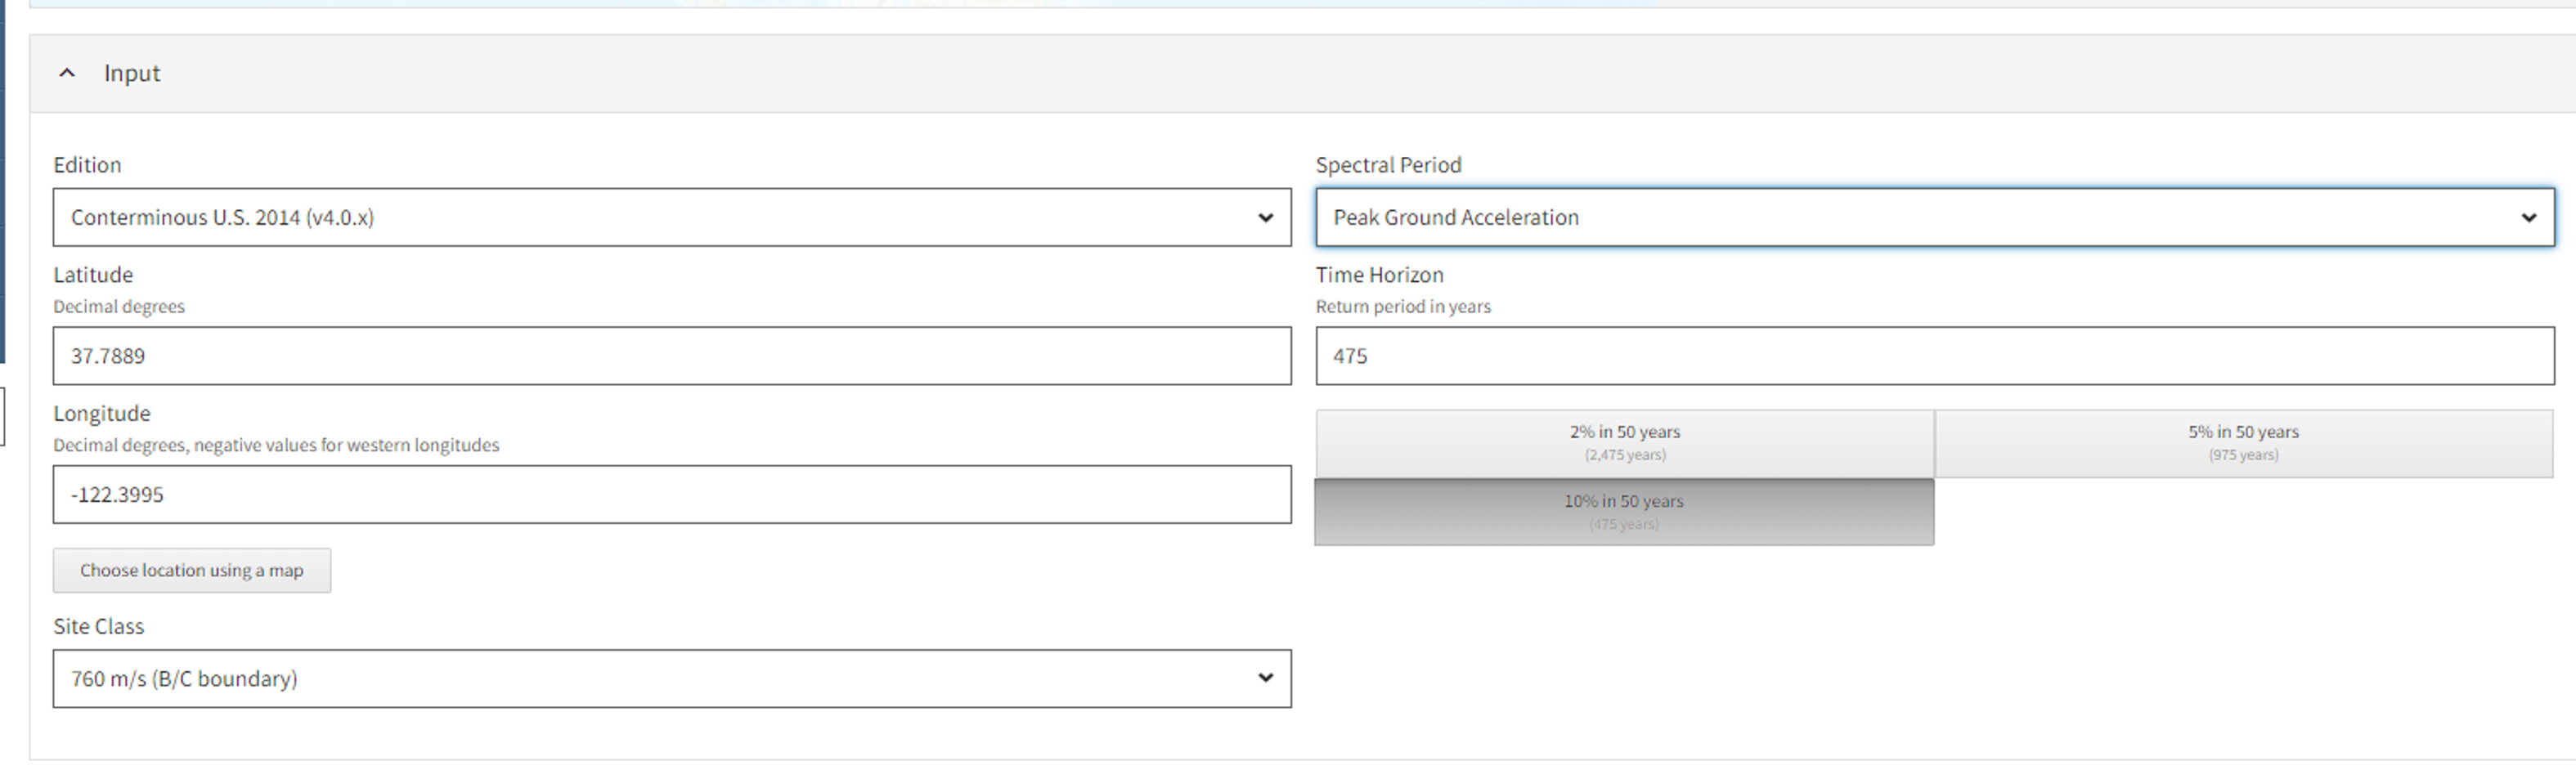2576x770 pixels.
Task: Open the Site Class dropdown
Action: pyautogui.click(x=670, y=678)
